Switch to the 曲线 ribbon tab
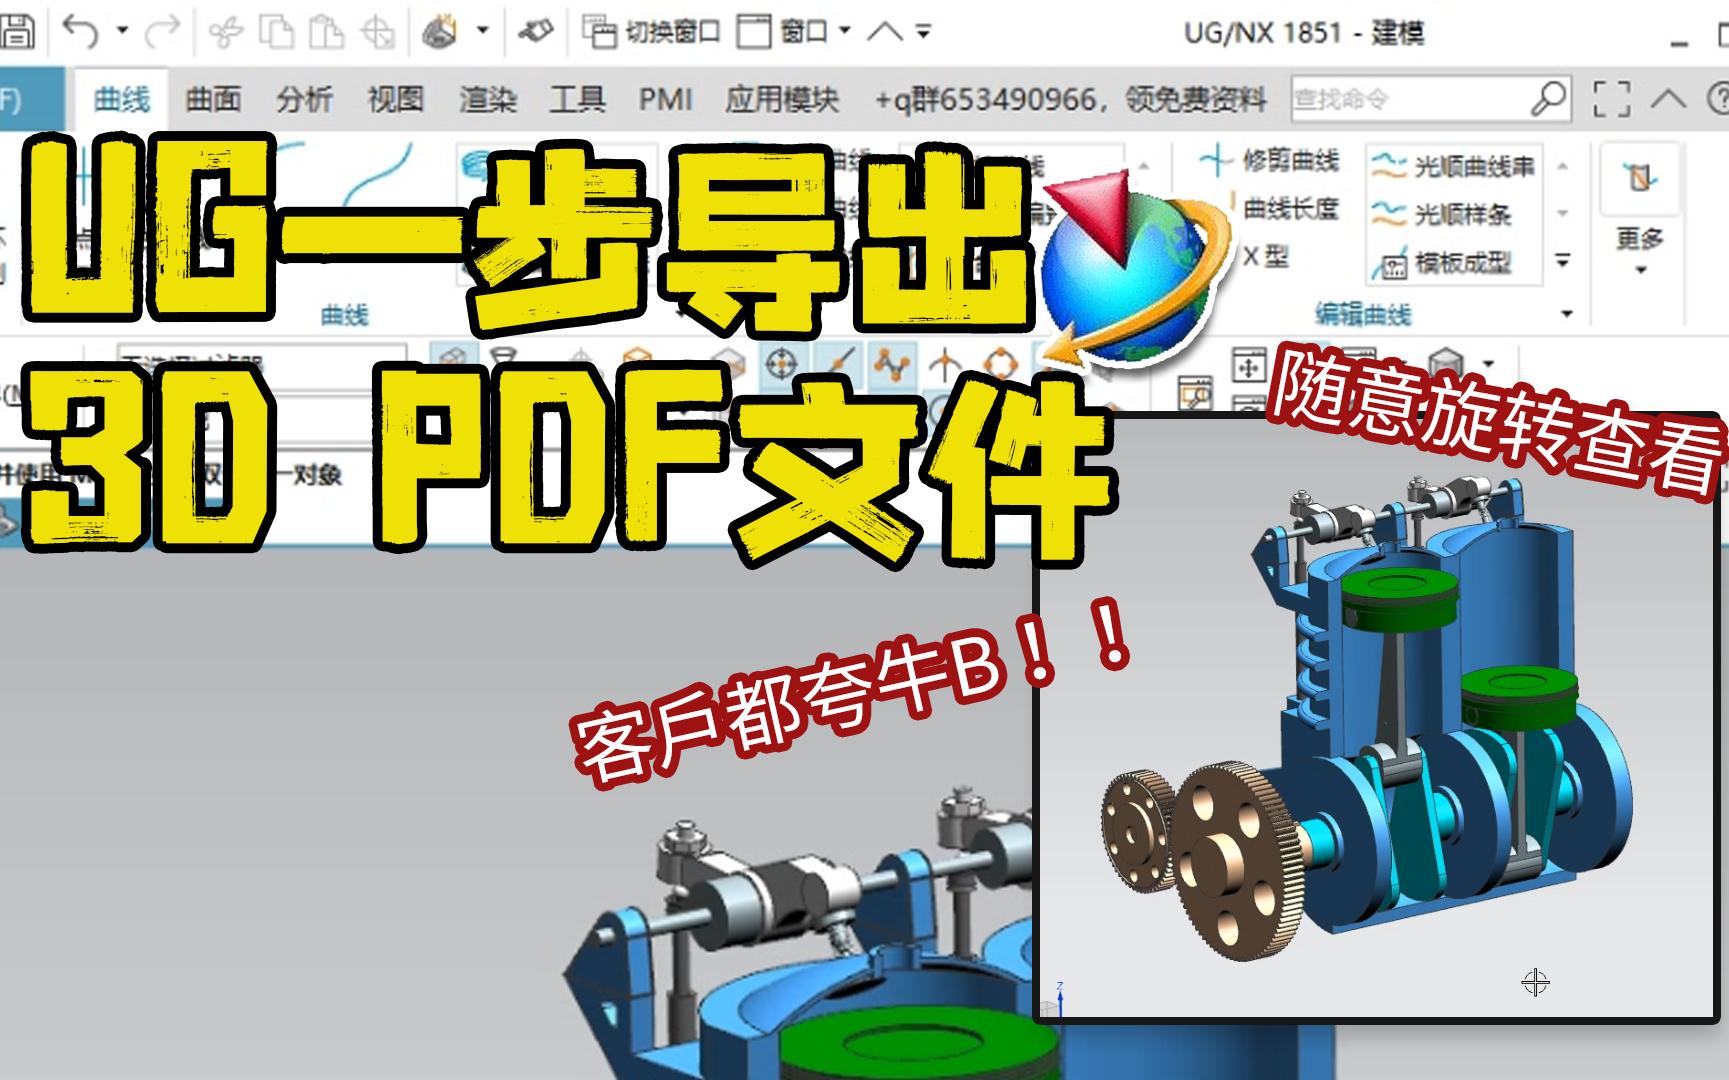 [x=122, y=99]
